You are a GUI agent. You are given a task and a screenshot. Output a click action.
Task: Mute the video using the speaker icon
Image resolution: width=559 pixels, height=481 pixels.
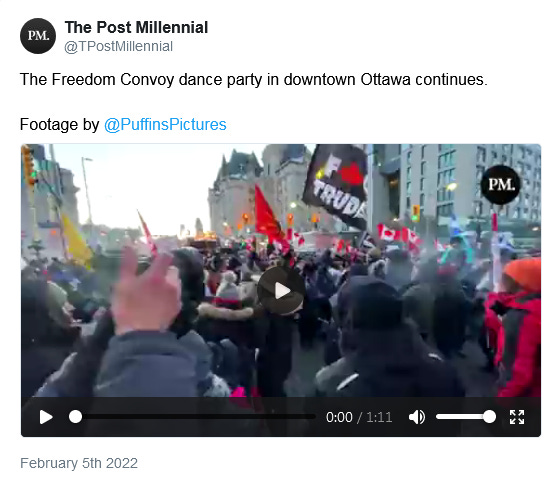pyautogui.click(x=416, y=417)
